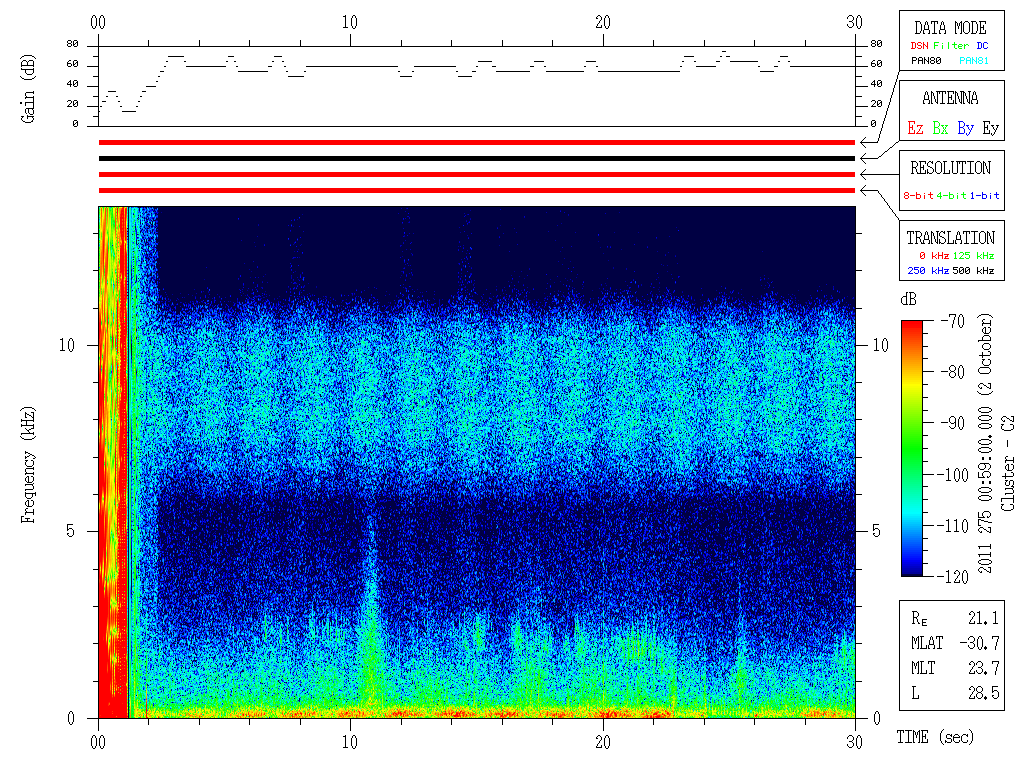Click the 8-bit resolution label
This screenshot has height=768, width=1024.
pyautogui.click(x=918, y=195)
